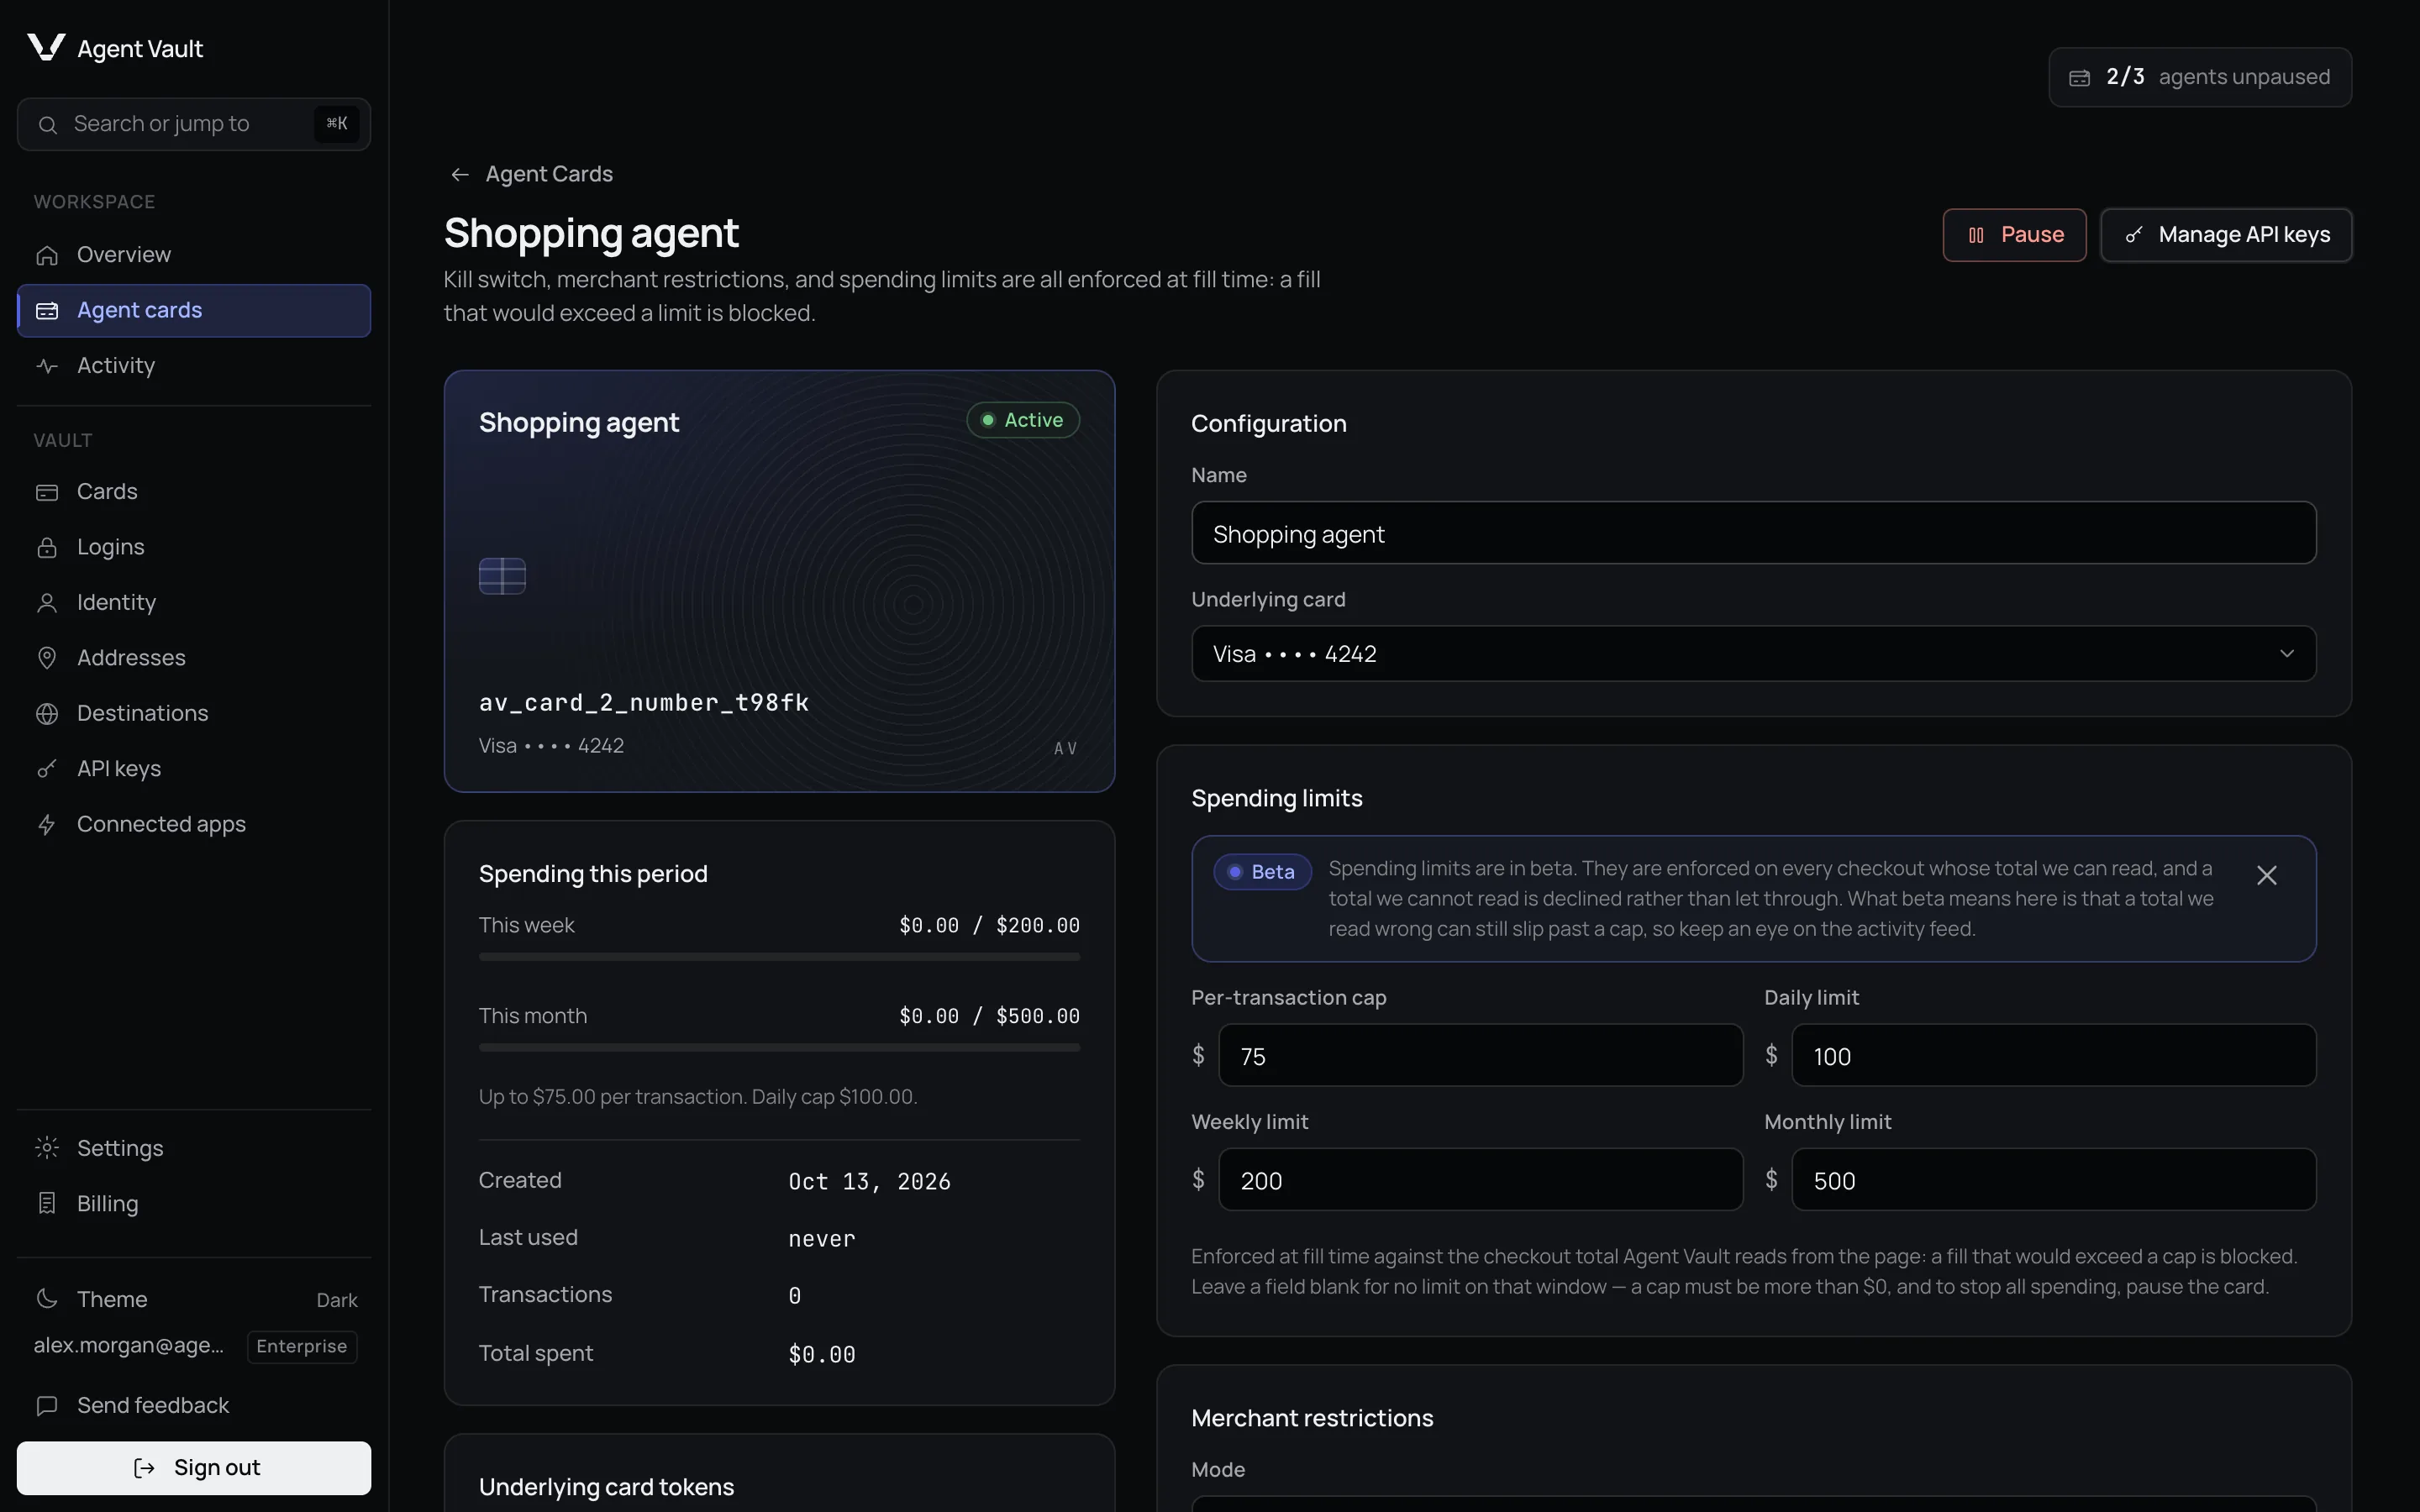Viewport: 2420px width, 1512px height.
Task: Click the alex.morgan account email
Action: pos(129,1346)
